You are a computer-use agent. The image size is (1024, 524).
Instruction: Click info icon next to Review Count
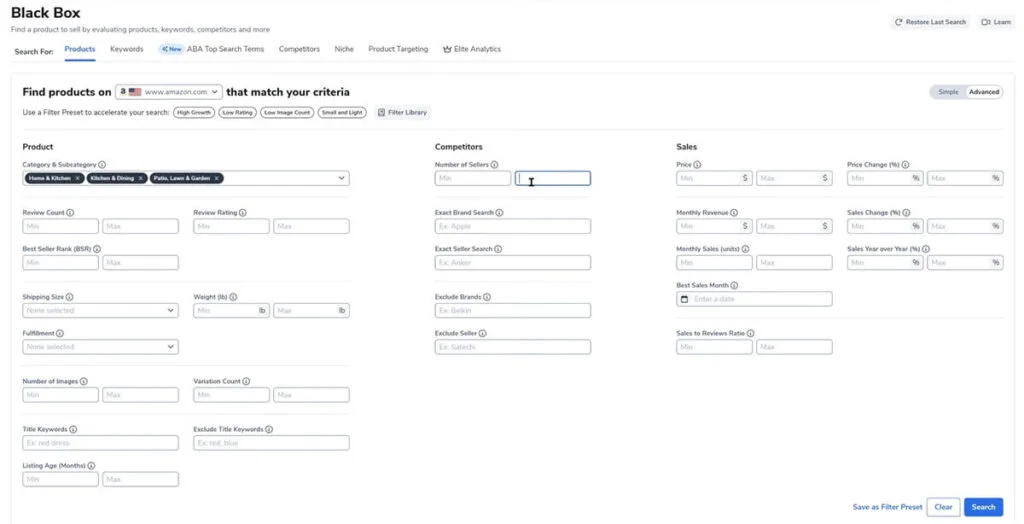click(70, 213)
